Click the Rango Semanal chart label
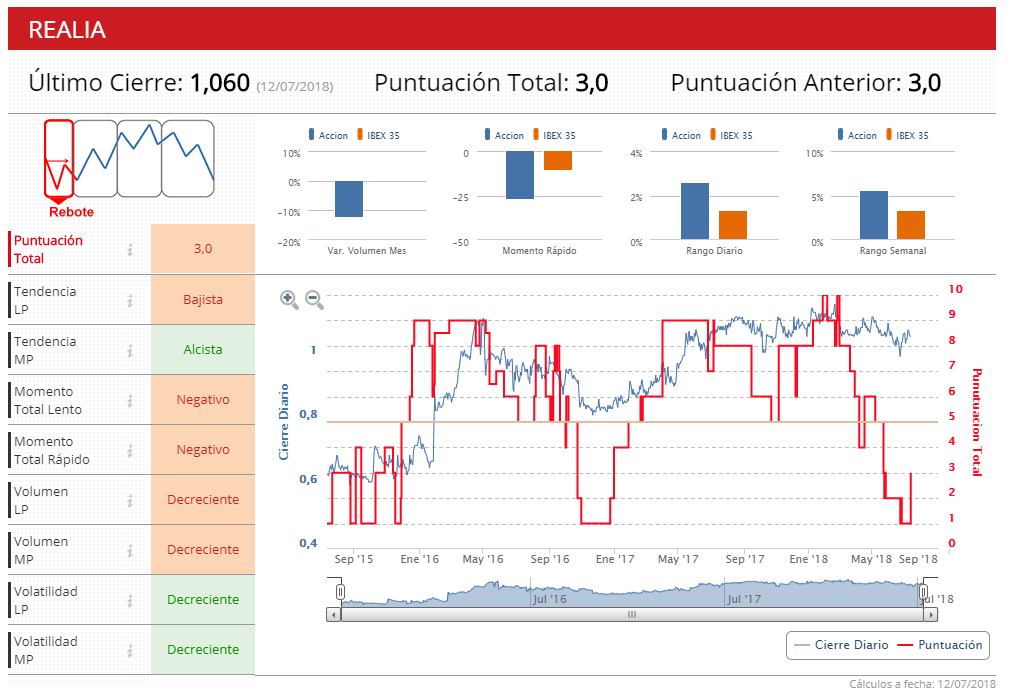Viewport: 1026px width, 691px height. tap(893, 251)
